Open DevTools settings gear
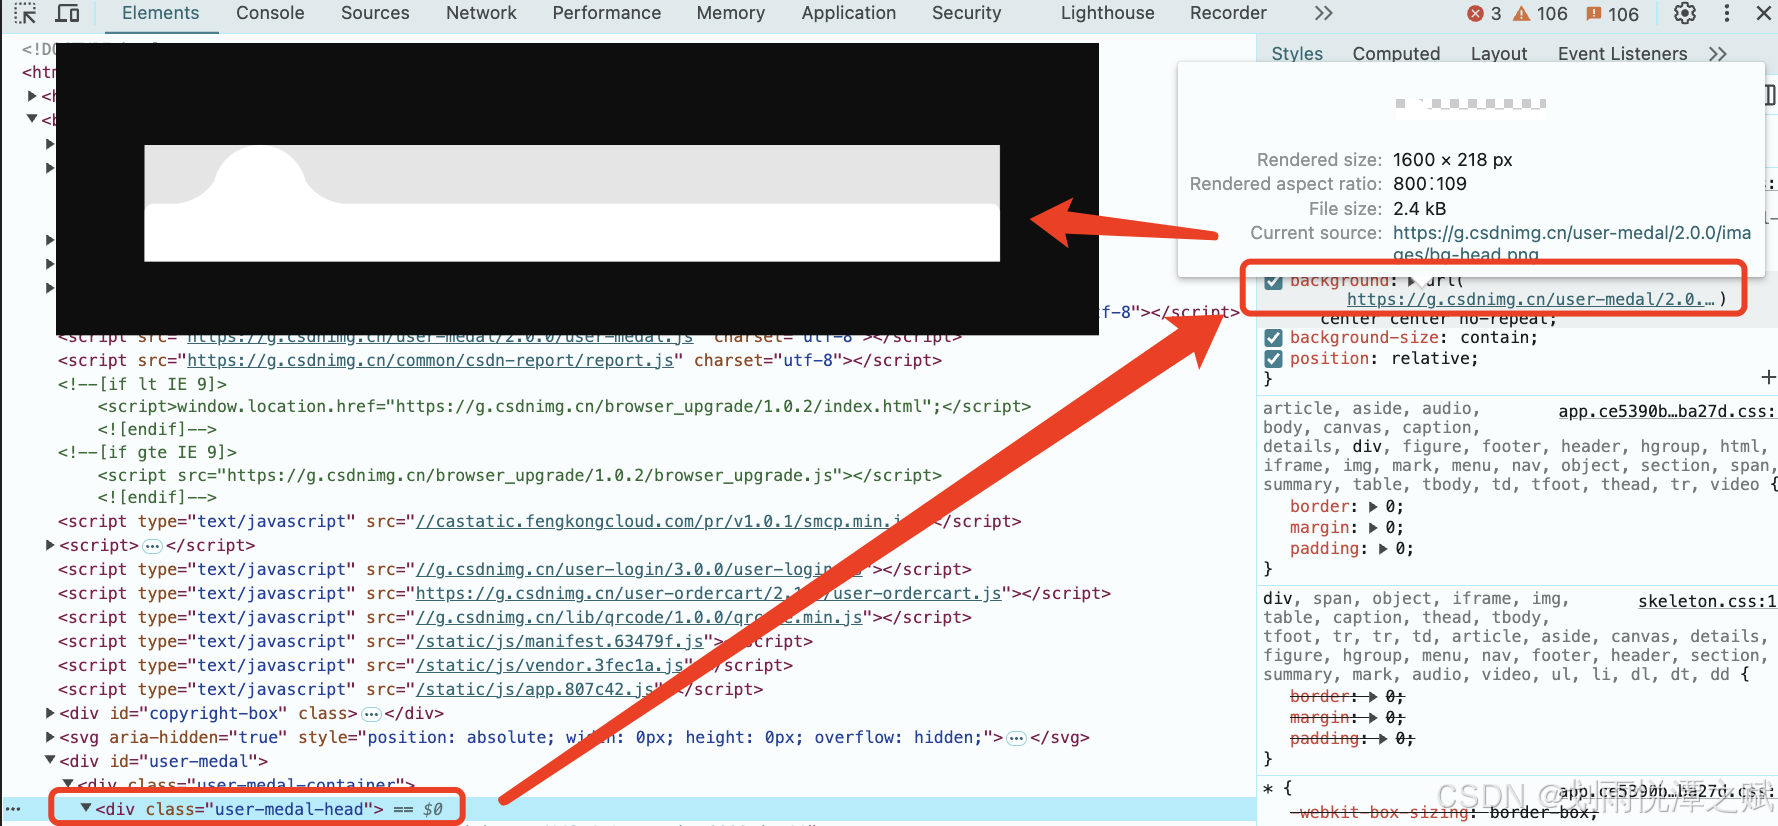 point(1685,13)
